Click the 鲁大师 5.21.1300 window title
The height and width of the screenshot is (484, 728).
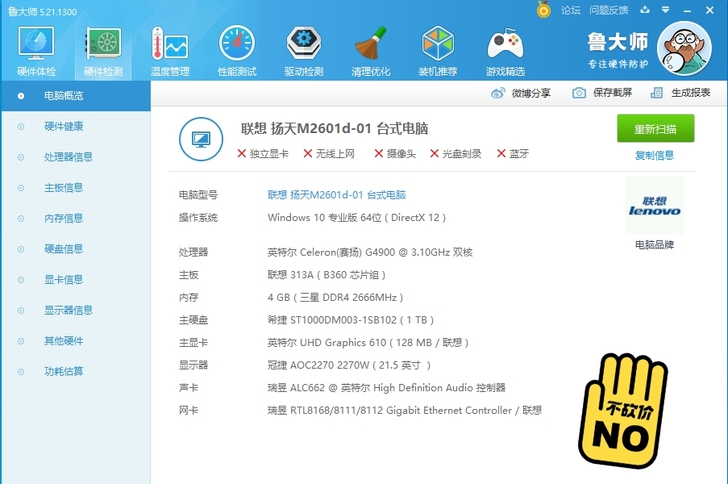42,12
